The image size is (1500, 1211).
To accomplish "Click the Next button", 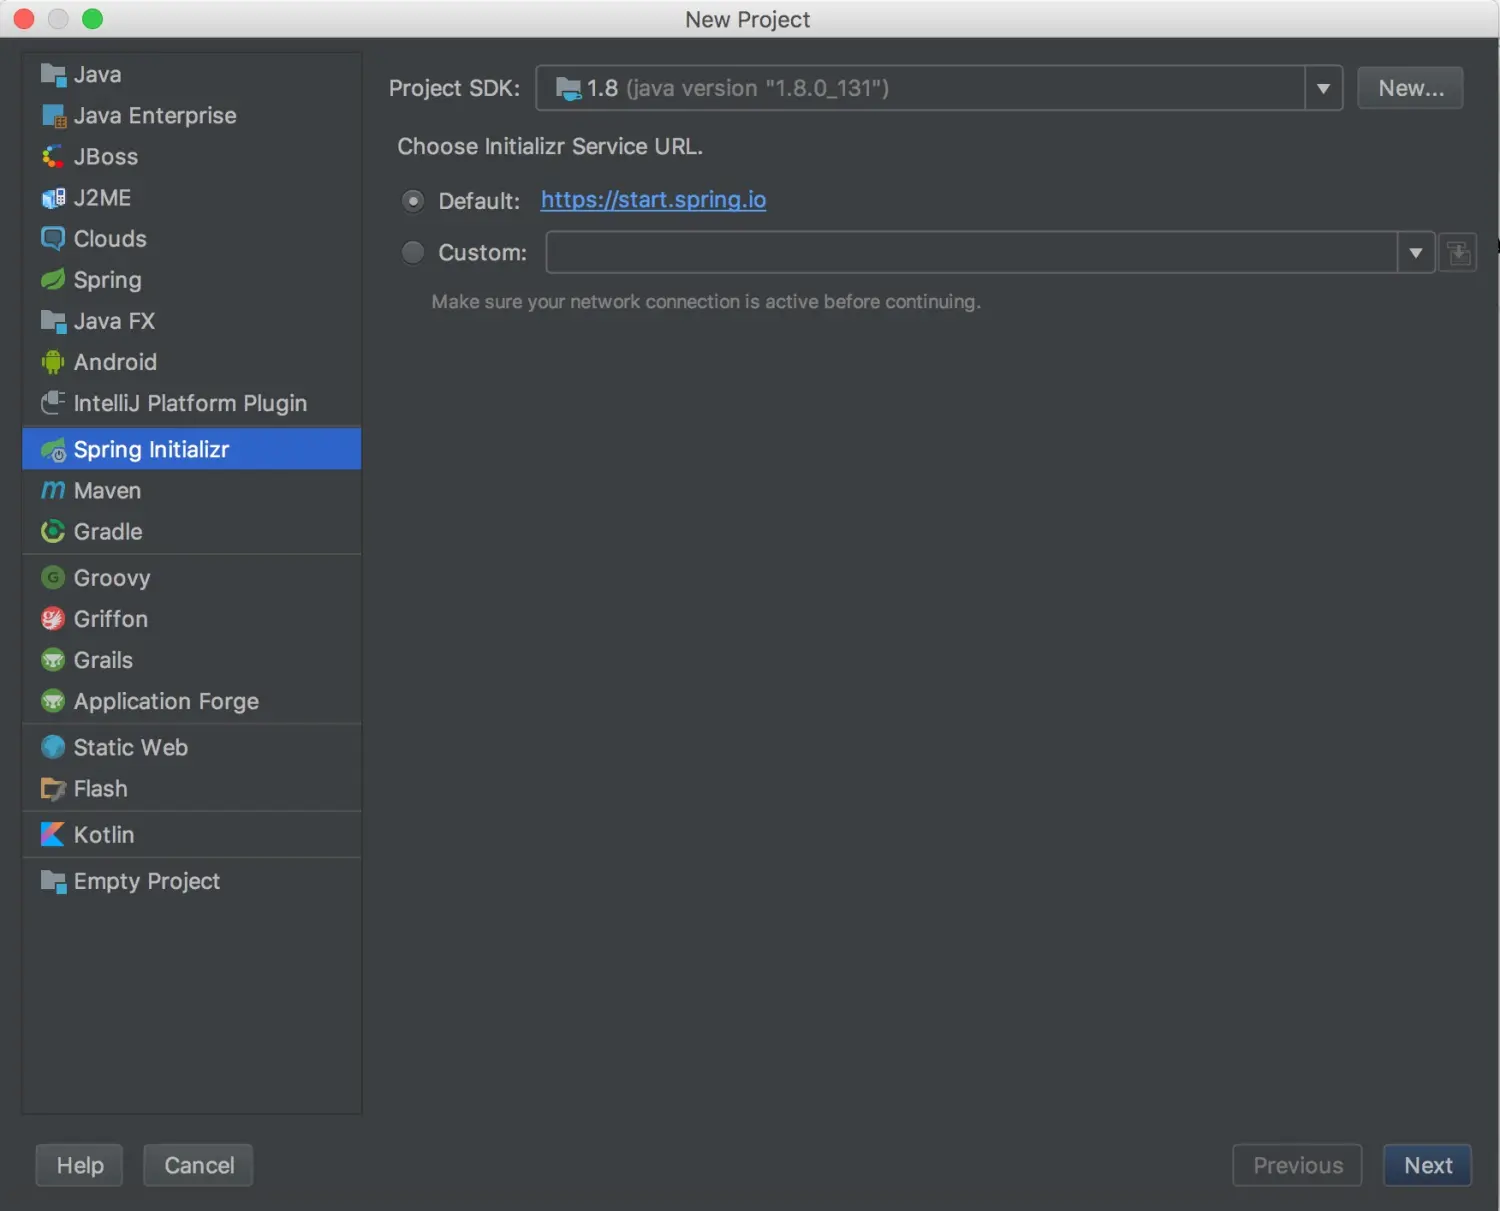I will pos(1427,1165).
